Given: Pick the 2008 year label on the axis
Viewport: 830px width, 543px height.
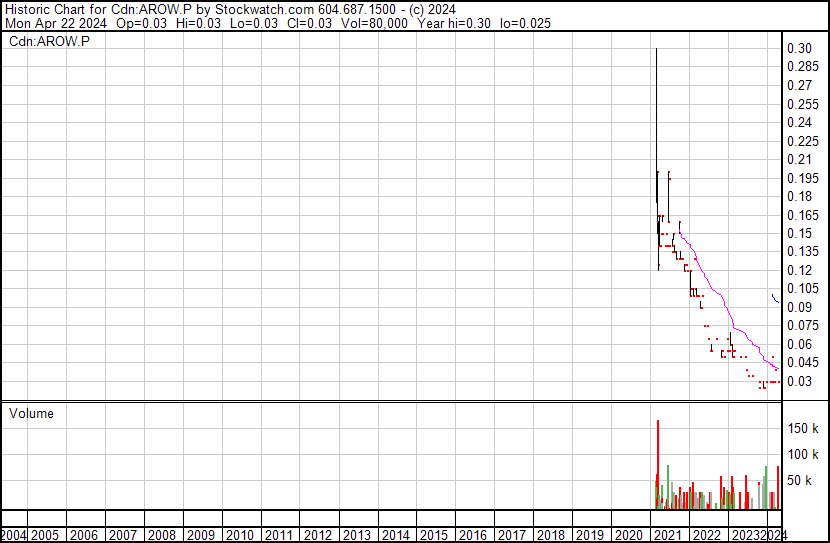Looking at the screenshot, I should click(164, 535).
